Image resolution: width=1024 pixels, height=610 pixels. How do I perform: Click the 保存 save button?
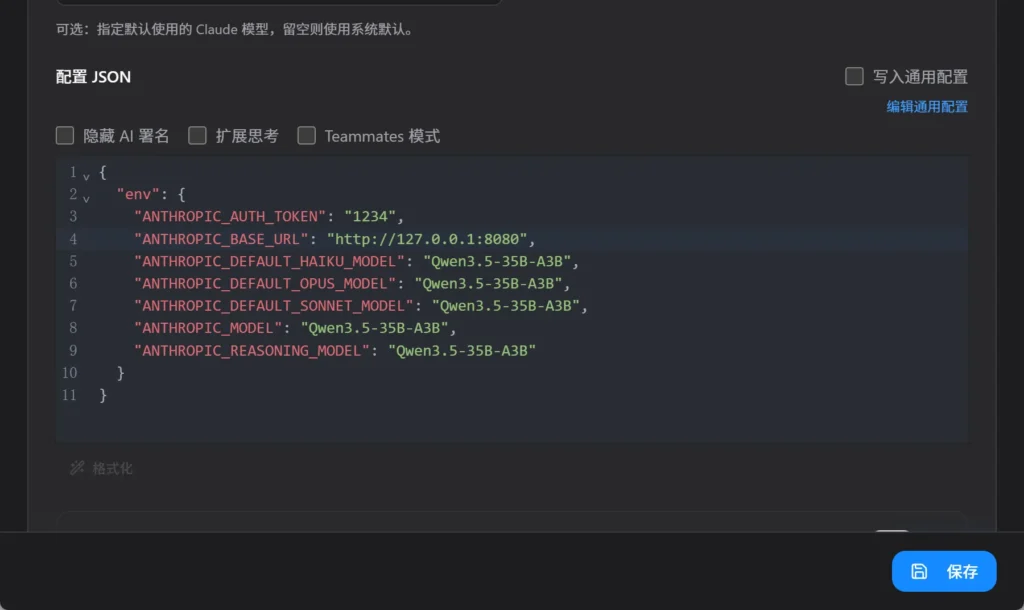tap(943, 571)
